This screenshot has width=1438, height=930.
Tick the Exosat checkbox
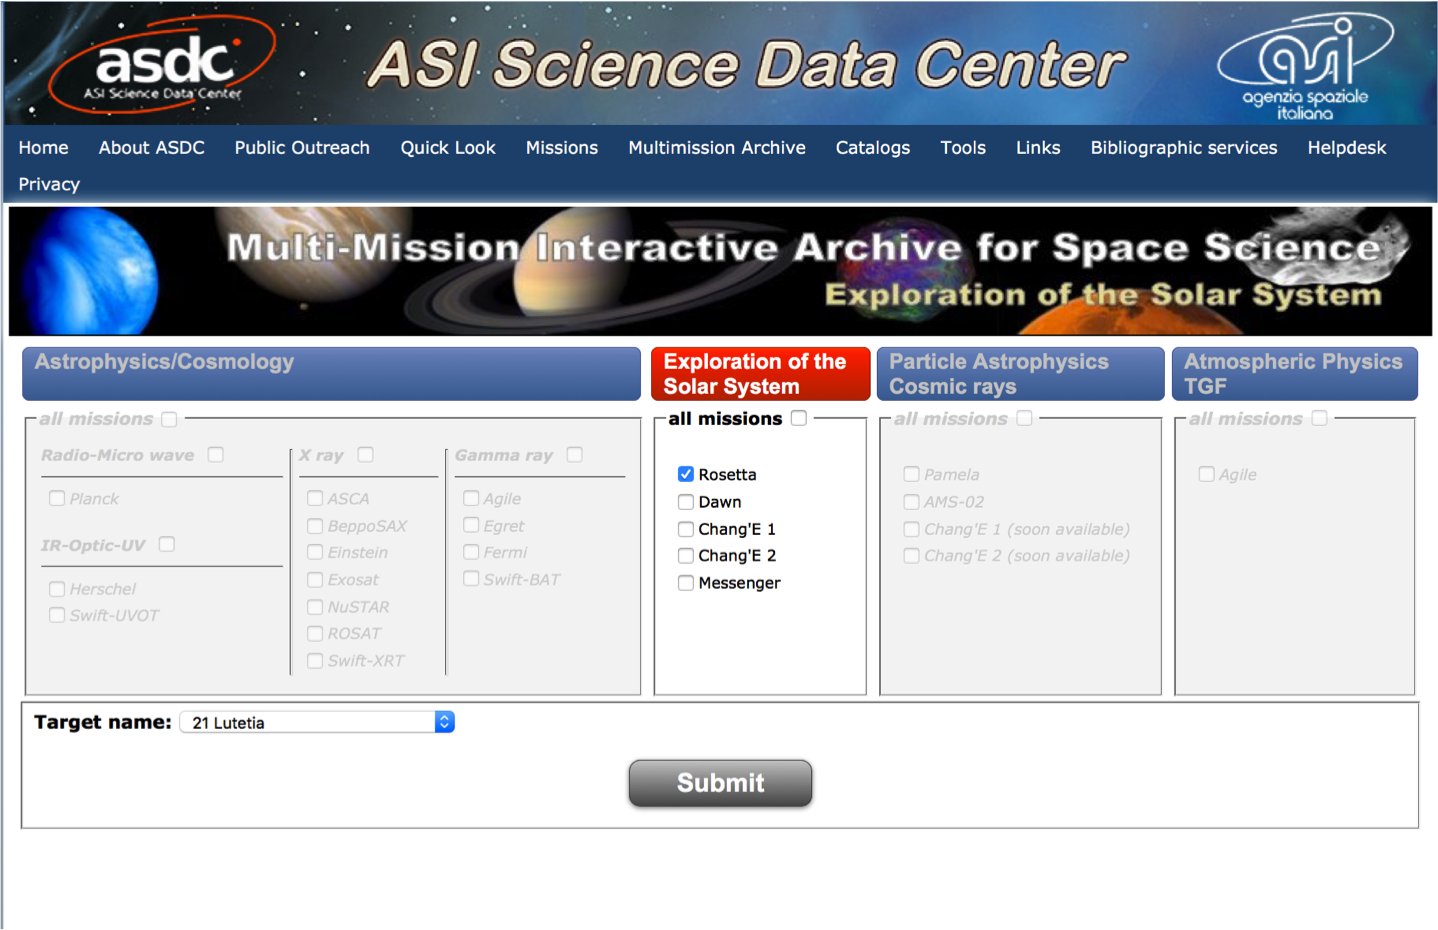315,579
